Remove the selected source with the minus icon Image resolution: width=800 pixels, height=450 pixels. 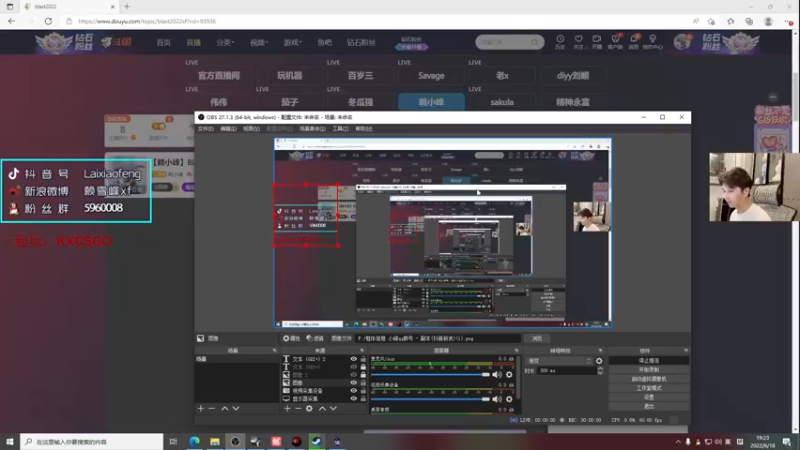pyautogui.click(x=298, y=409)
